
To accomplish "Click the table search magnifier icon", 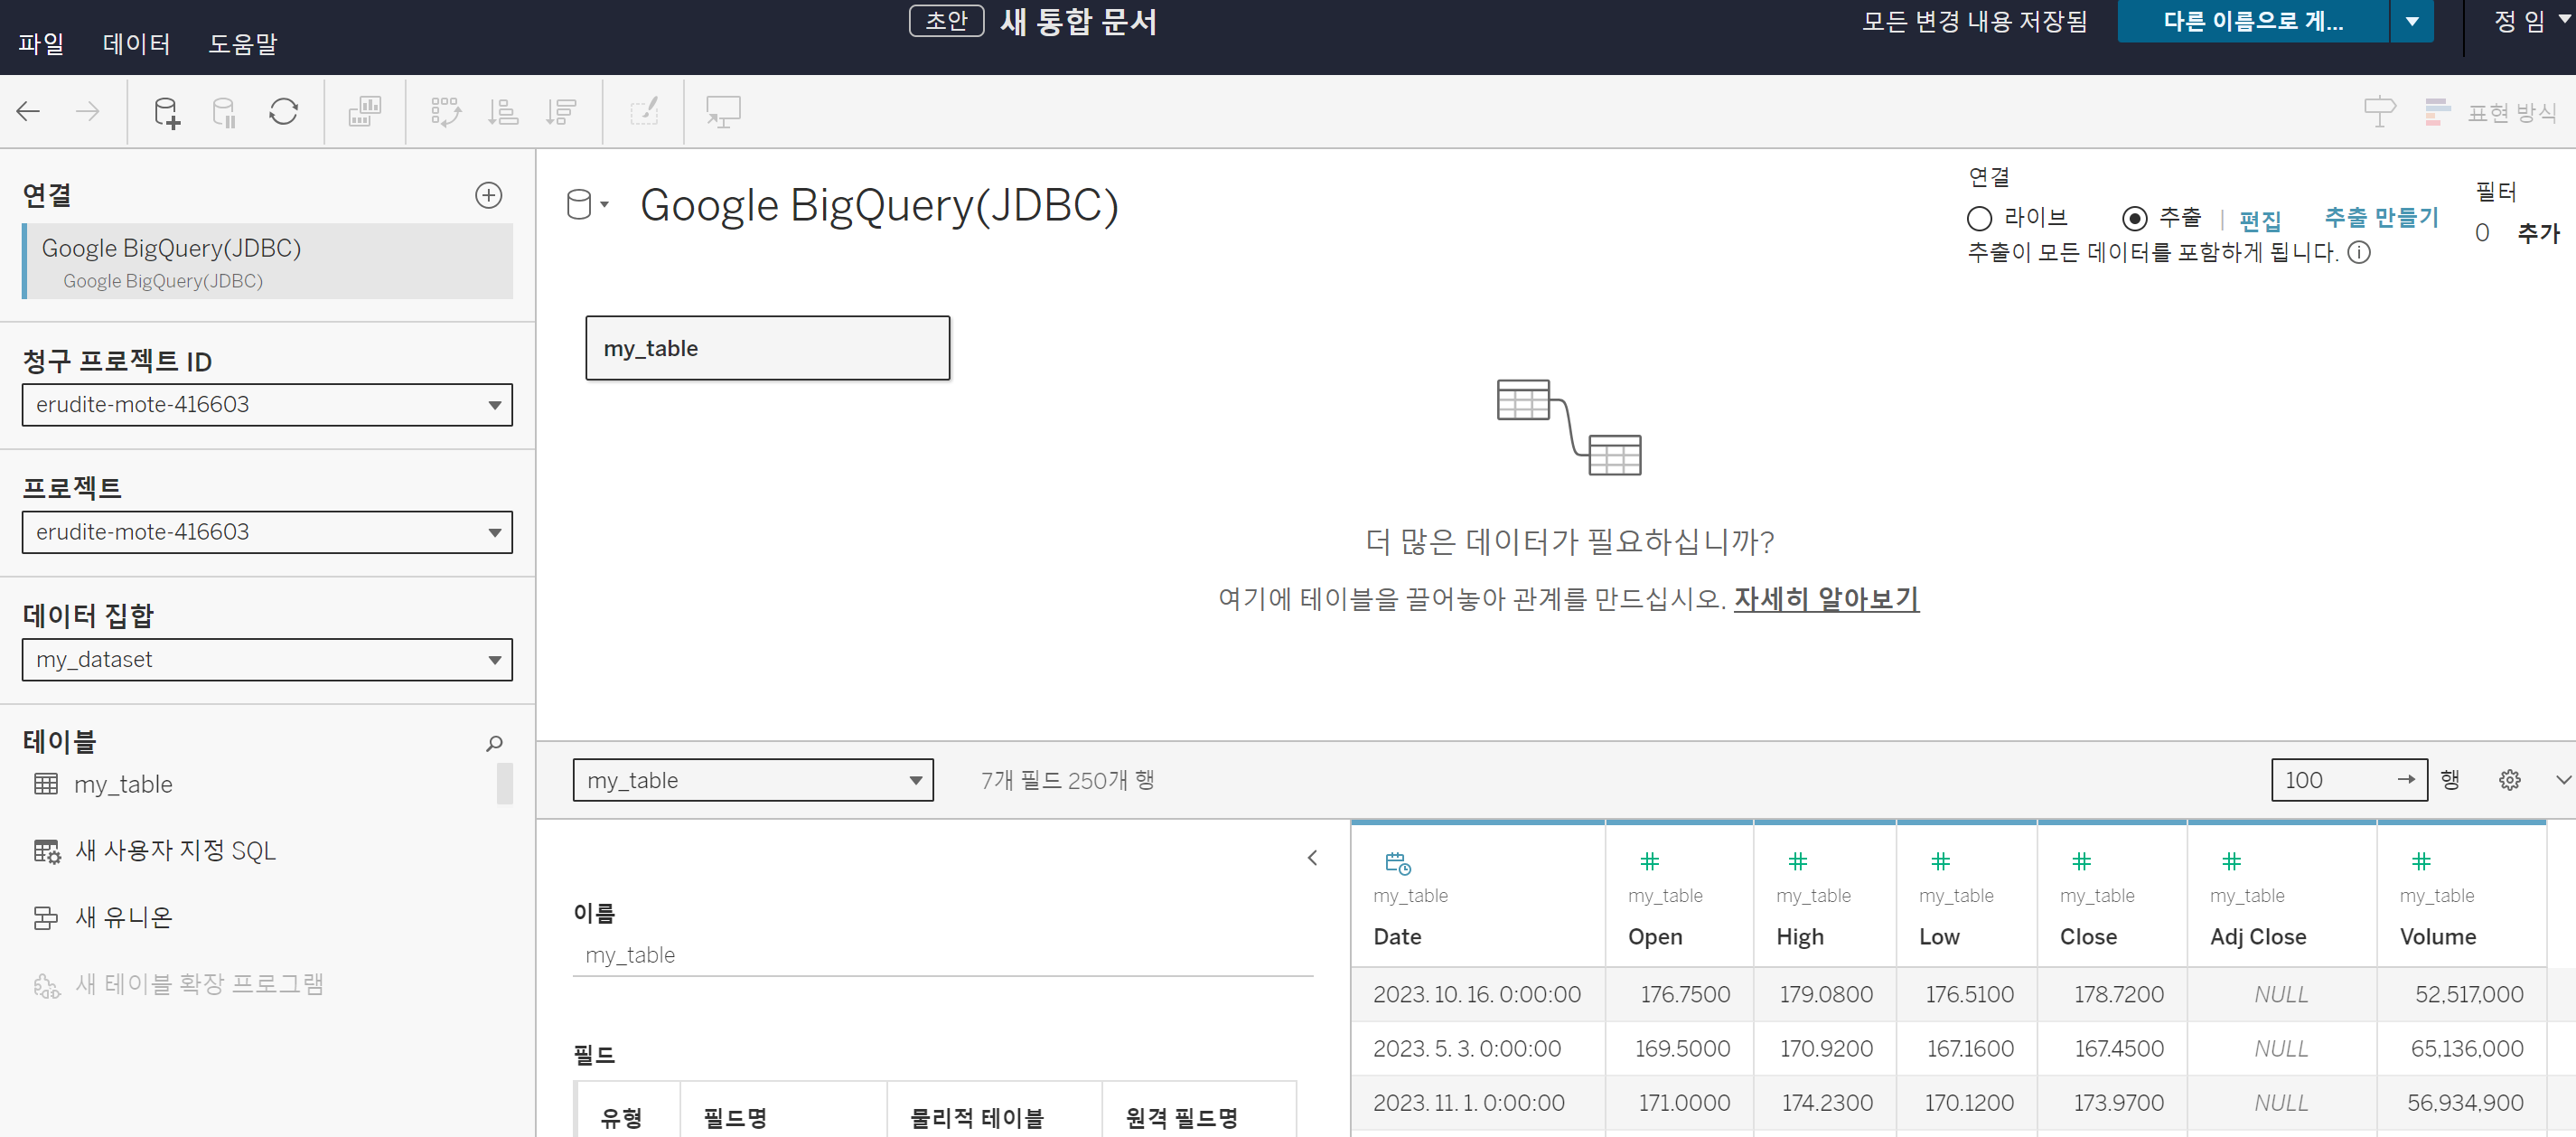I will pyautogui.click(x=494, y=743).
